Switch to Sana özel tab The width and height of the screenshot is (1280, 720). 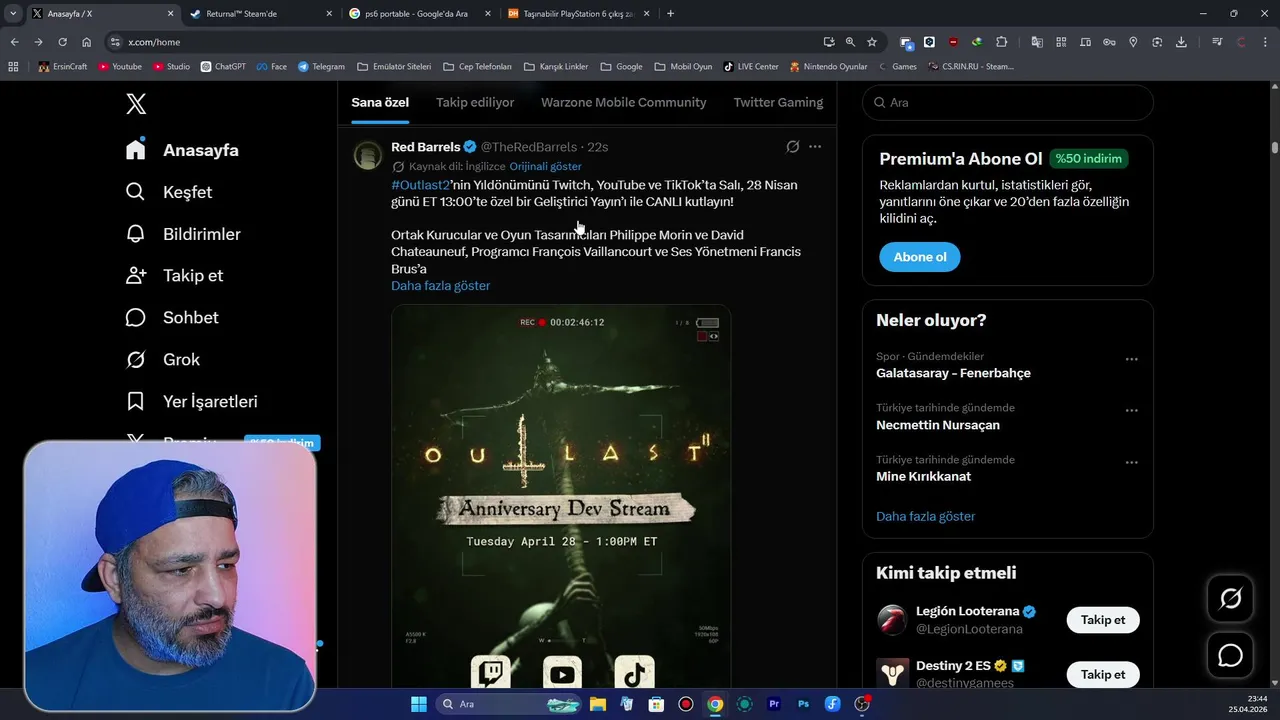coord(380,102)
